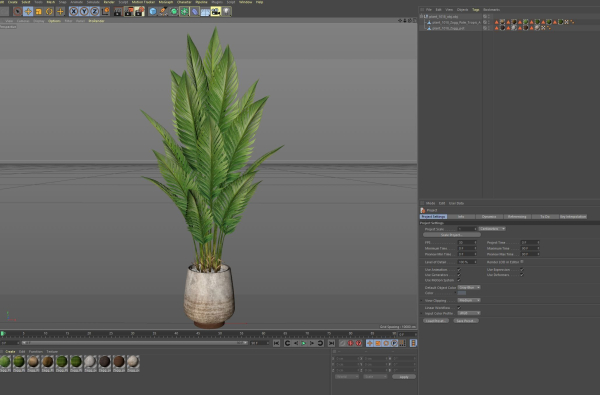This screenshot has width=600, height=395.
Task: Click the green Play Forwards button
Action: [303, 343]
